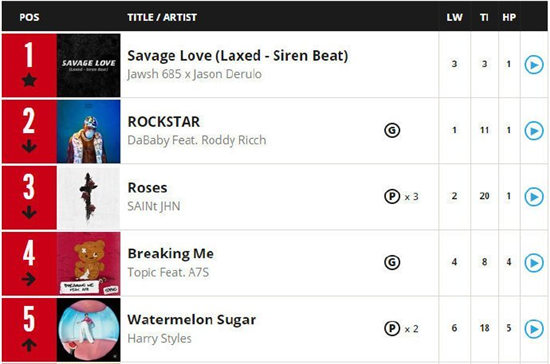Image resolution: width=550 pixels, height=364 pixels.
Task: Open the Savage Love album cover
Action: [89, 65]
